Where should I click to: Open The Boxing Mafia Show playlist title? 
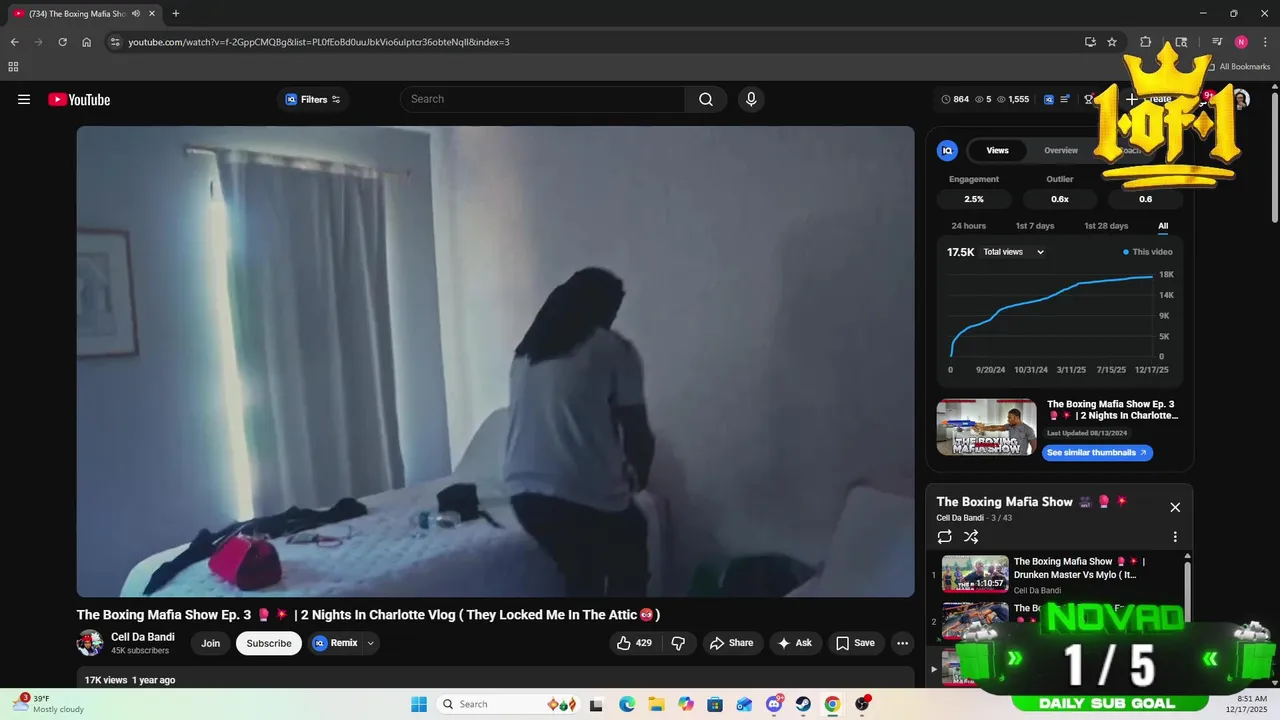tap(1004, 502)
